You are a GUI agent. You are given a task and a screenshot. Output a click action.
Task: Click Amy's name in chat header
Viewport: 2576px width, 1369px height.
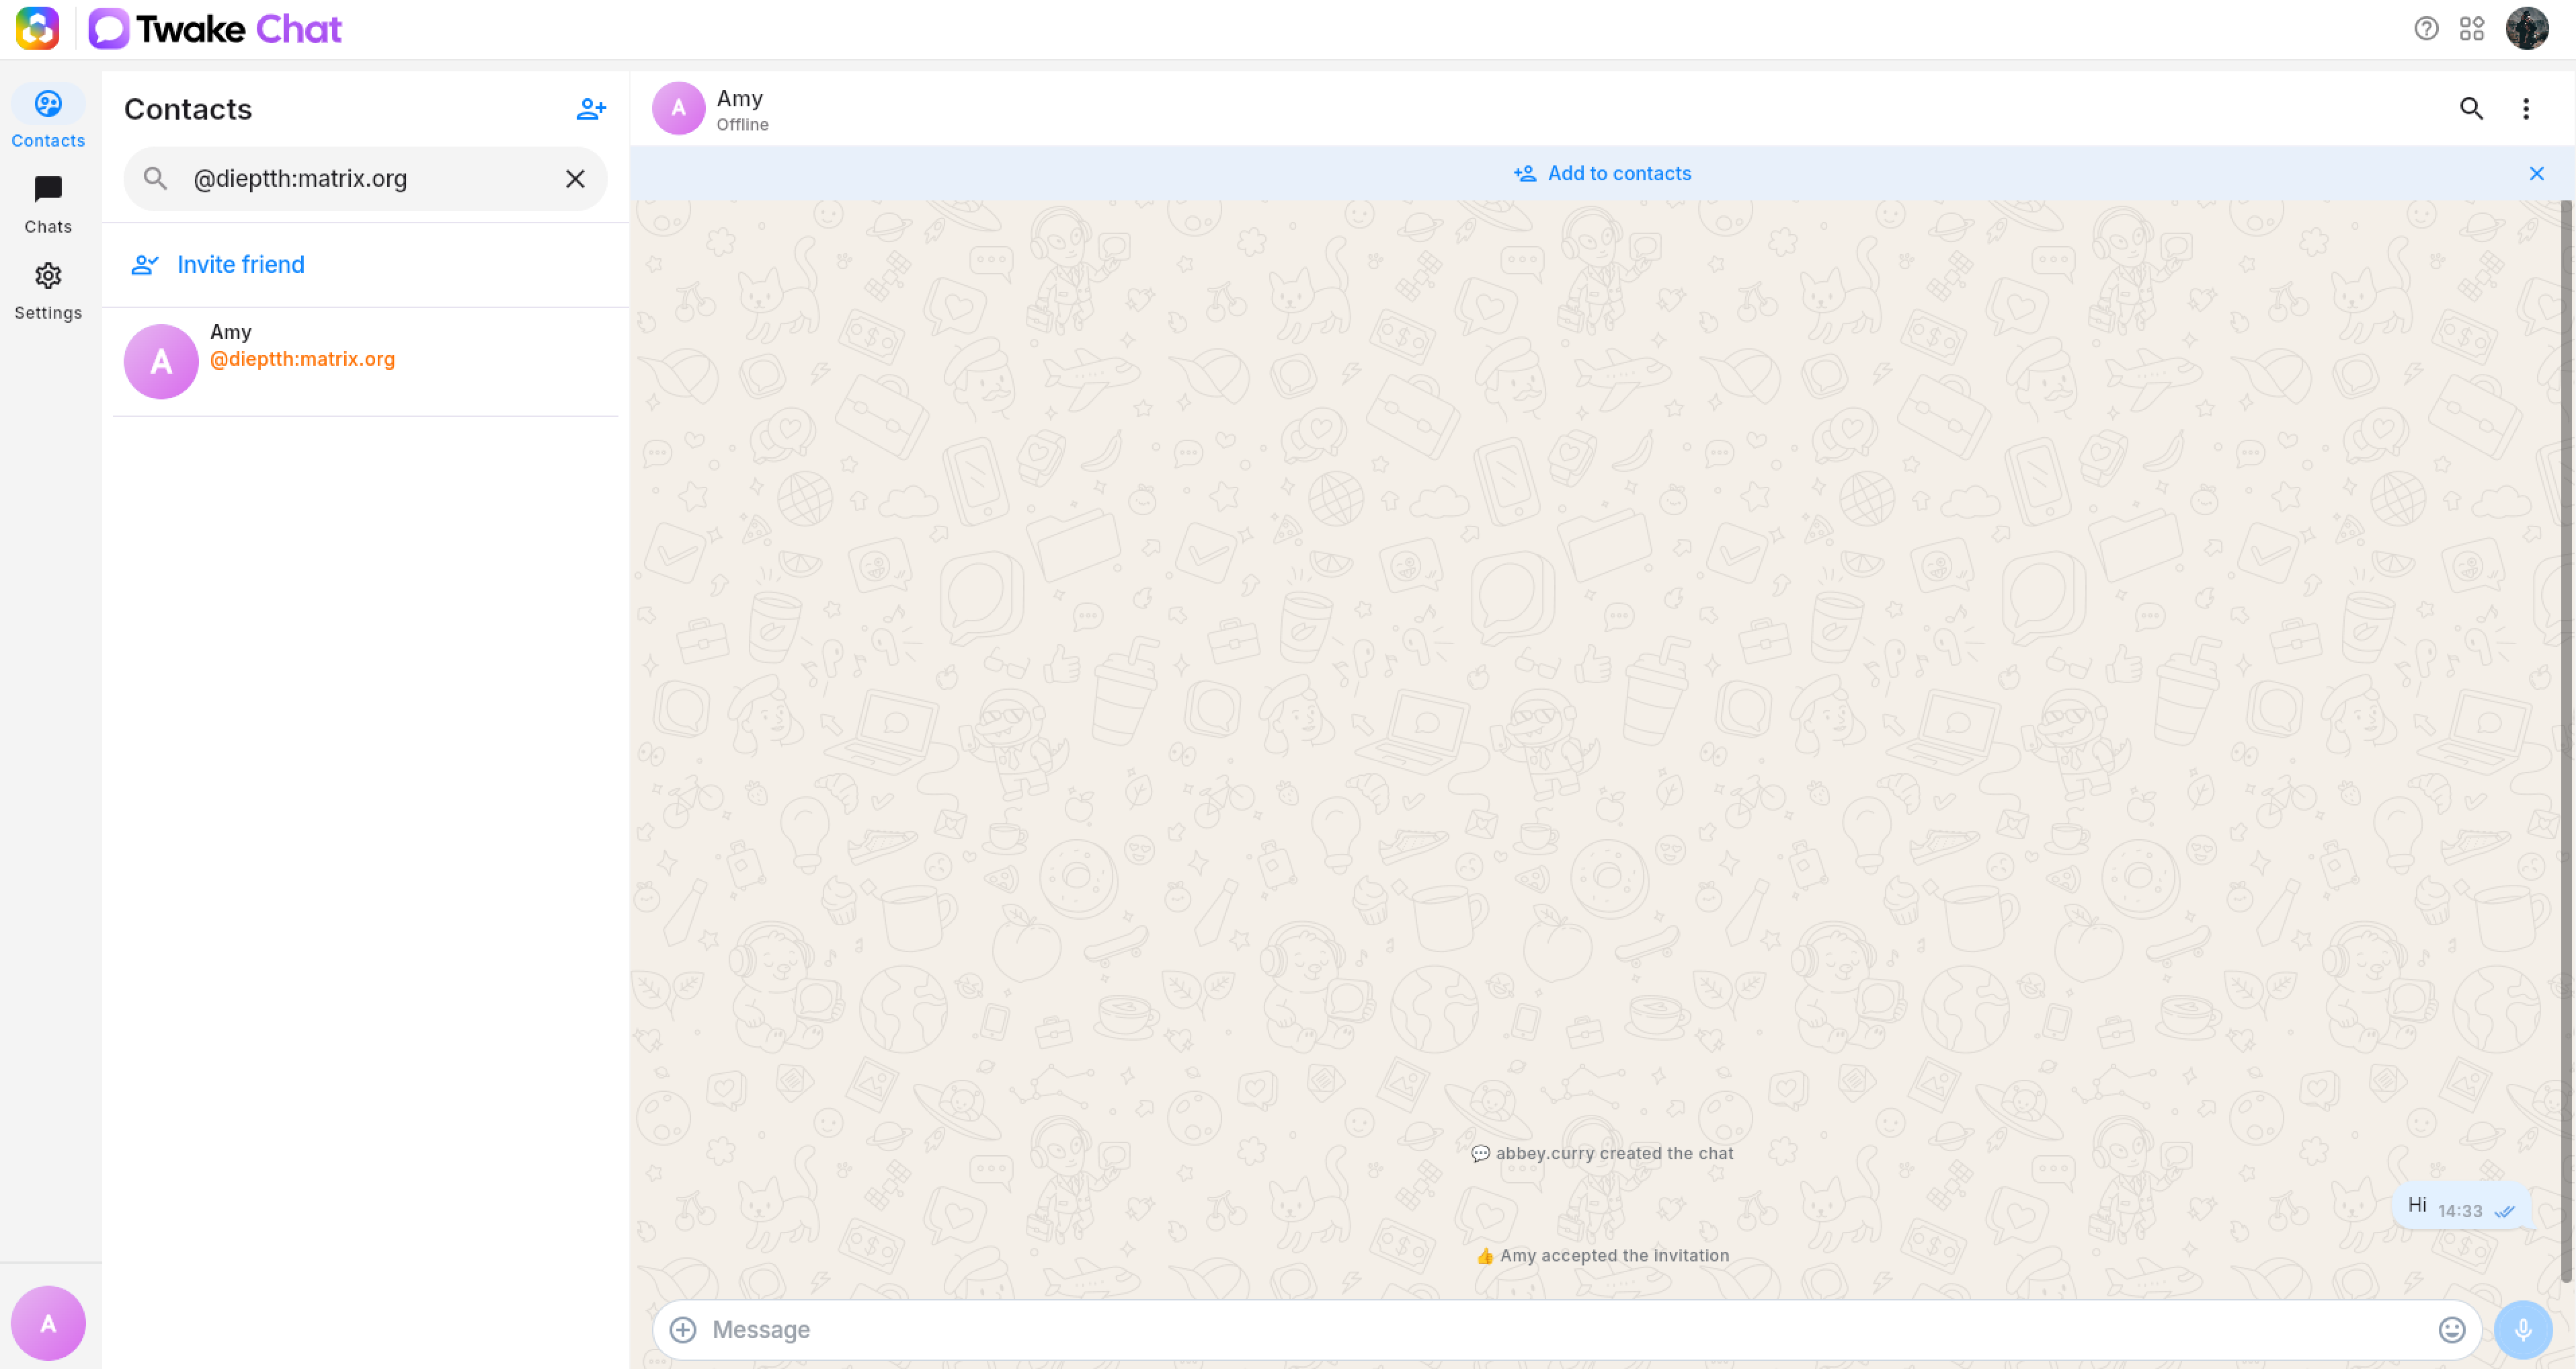coord(740,98)
